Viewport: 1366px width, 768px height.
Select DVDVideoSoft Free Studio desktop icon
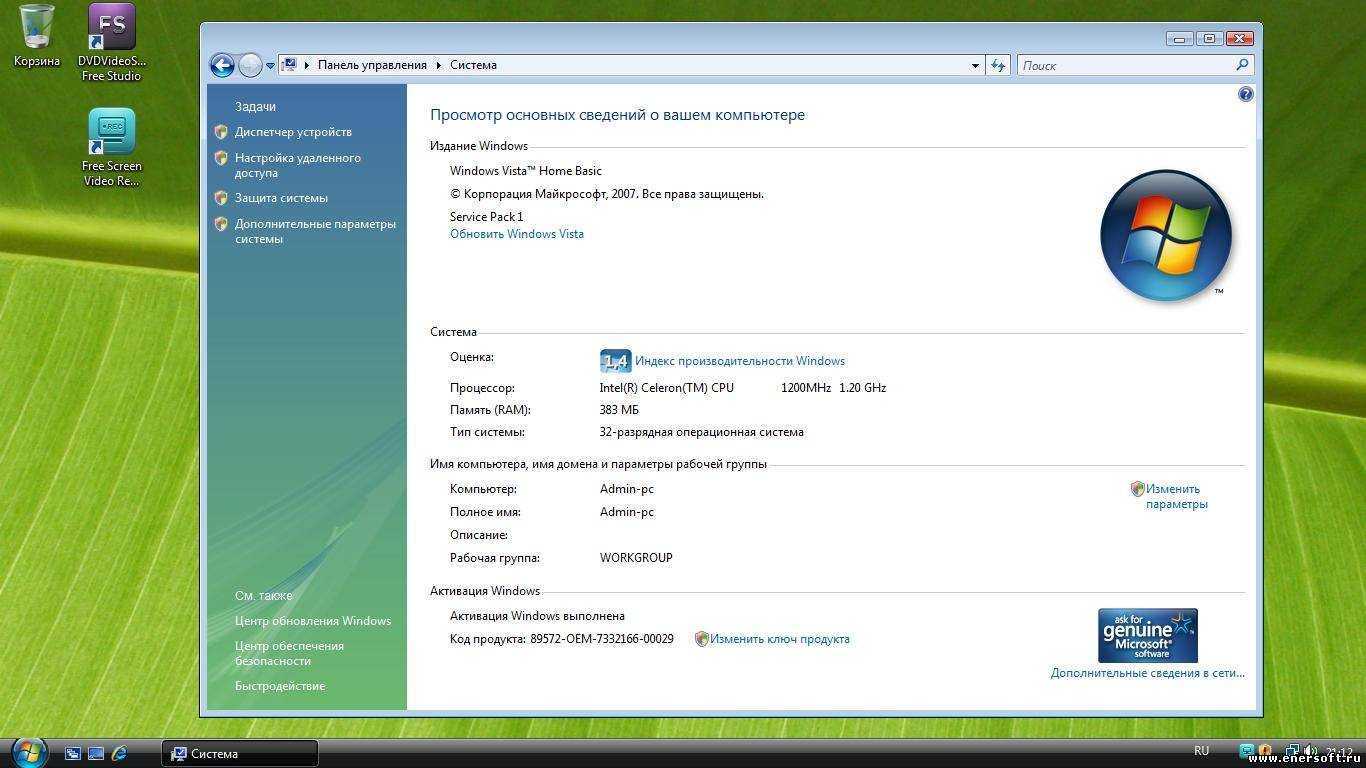coord(111,43)
